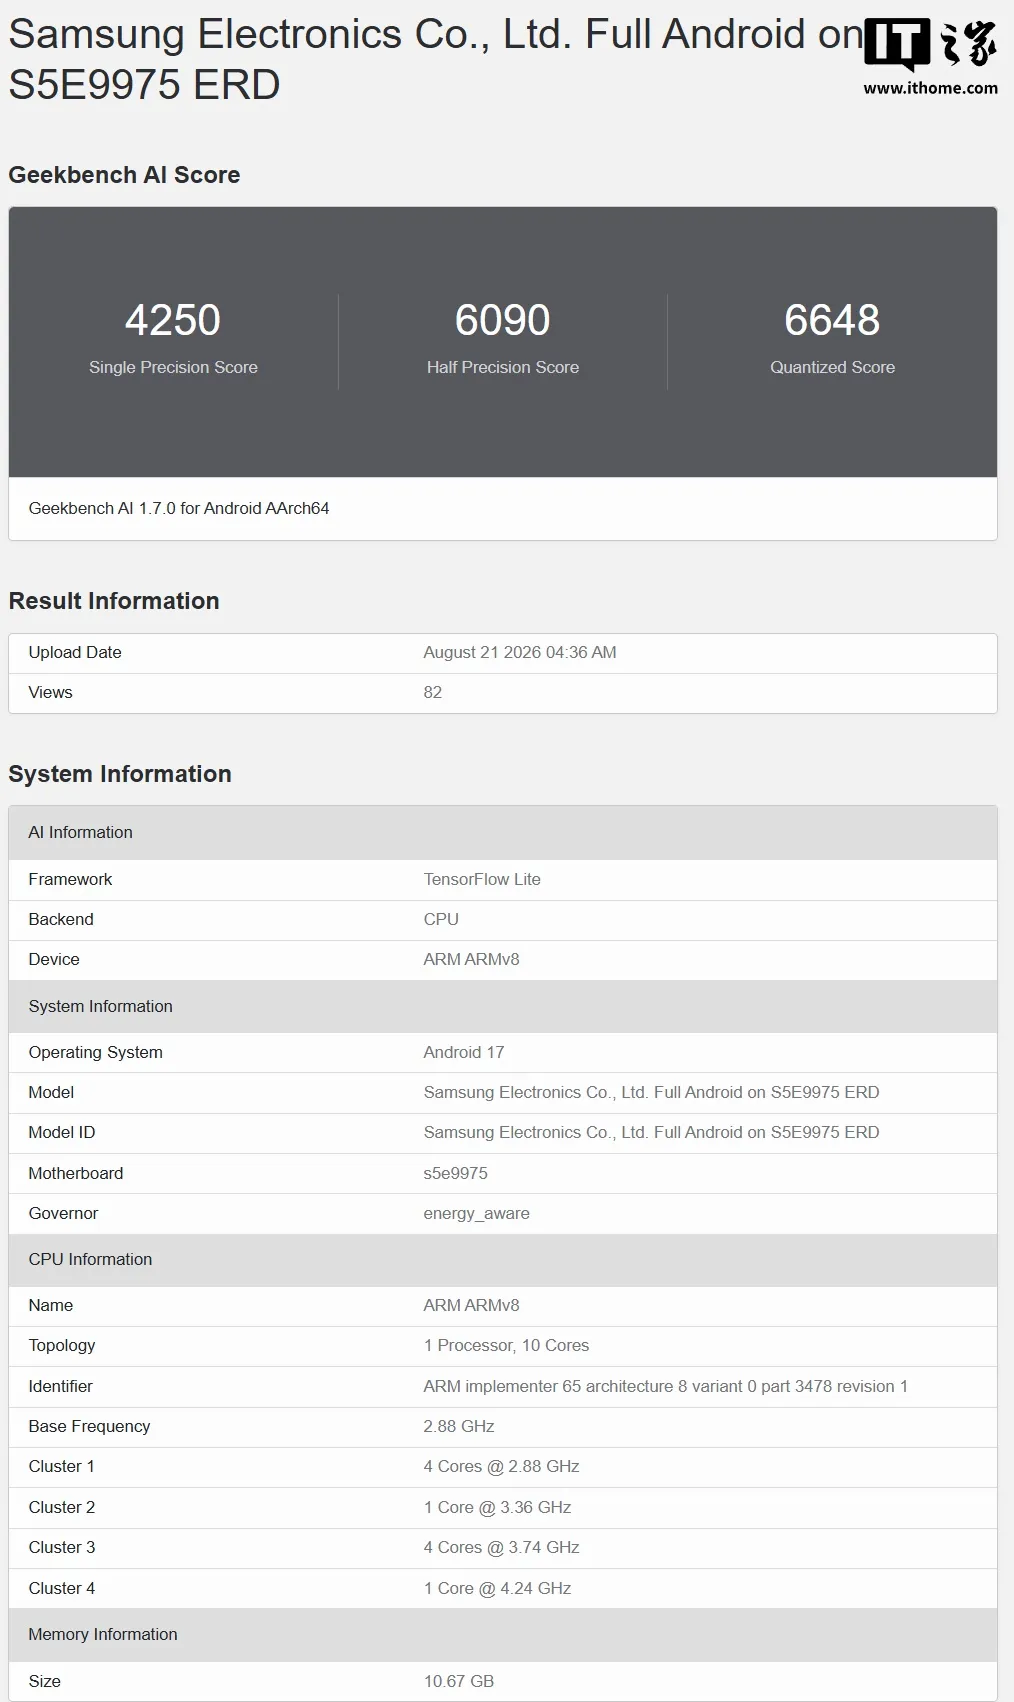Click the Memory Information section header

pyautogui.click(x=503, y=1634)
